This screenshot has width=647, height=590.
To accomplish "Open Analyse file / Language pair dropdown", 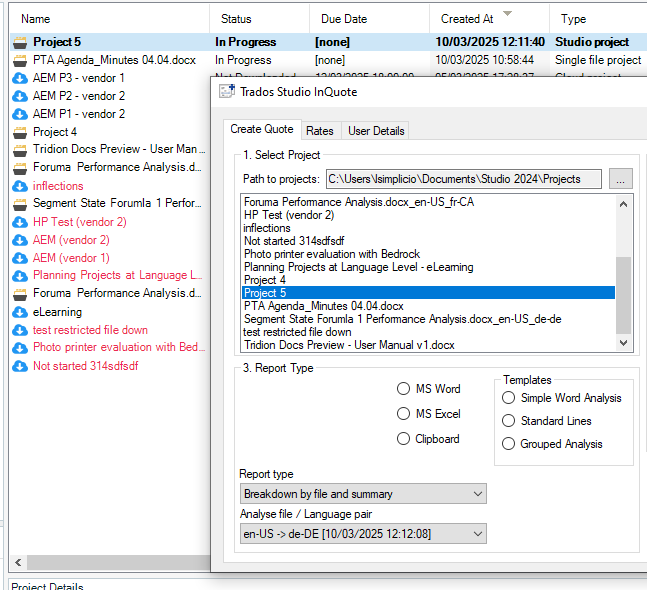I will [363, 534].
